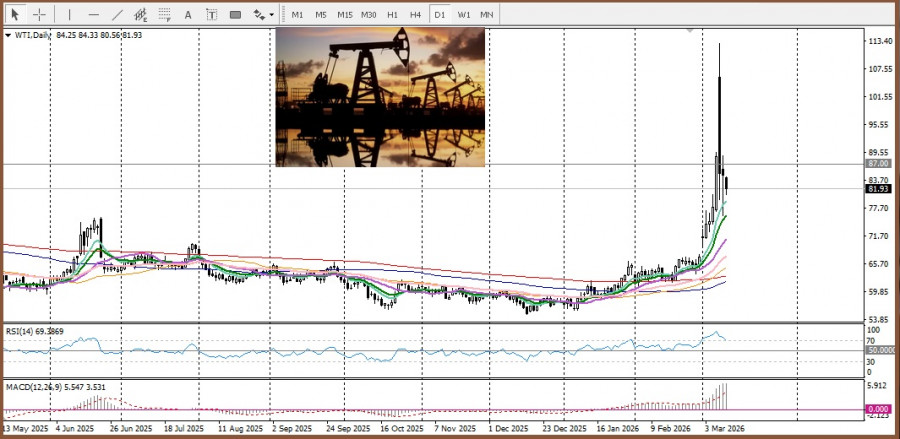Enable the H1 timeframe
This screenshot has height=439, width=900.
click(x=392, y=15)
